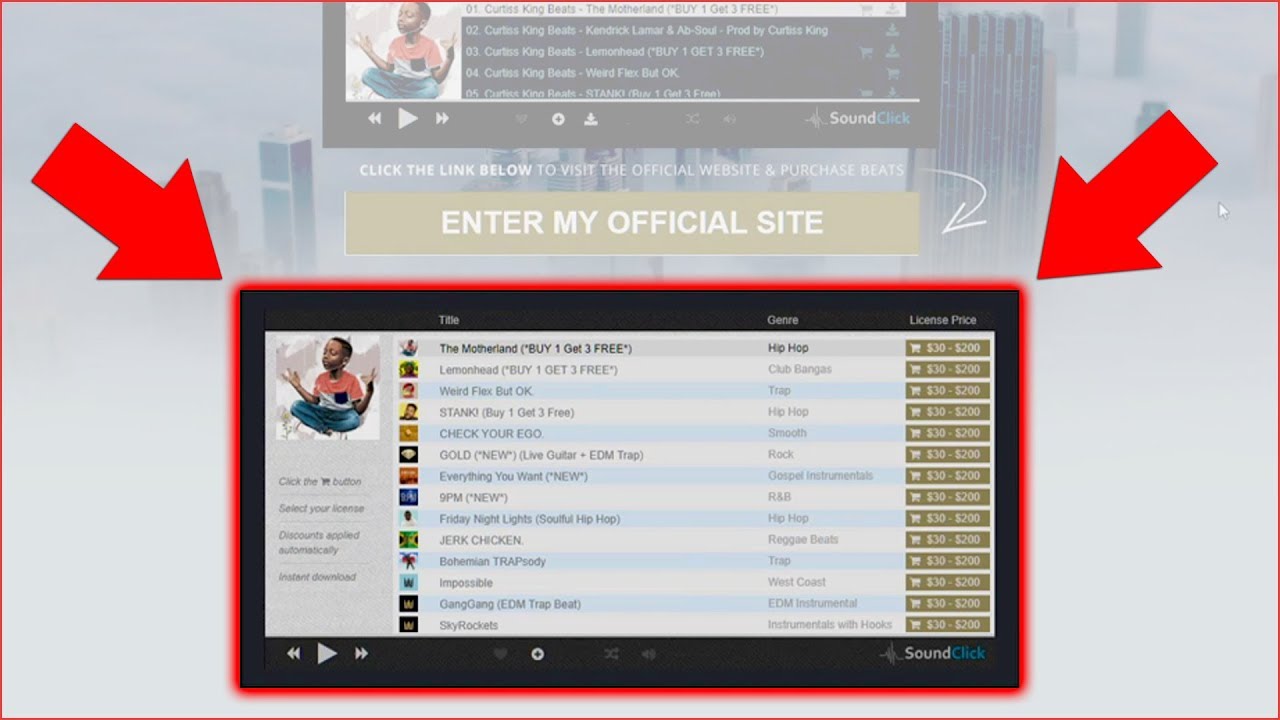The height and width of the screenshot is (720, 1280).
Task: Click the volume icon in lower player
Action: point(648,654)
